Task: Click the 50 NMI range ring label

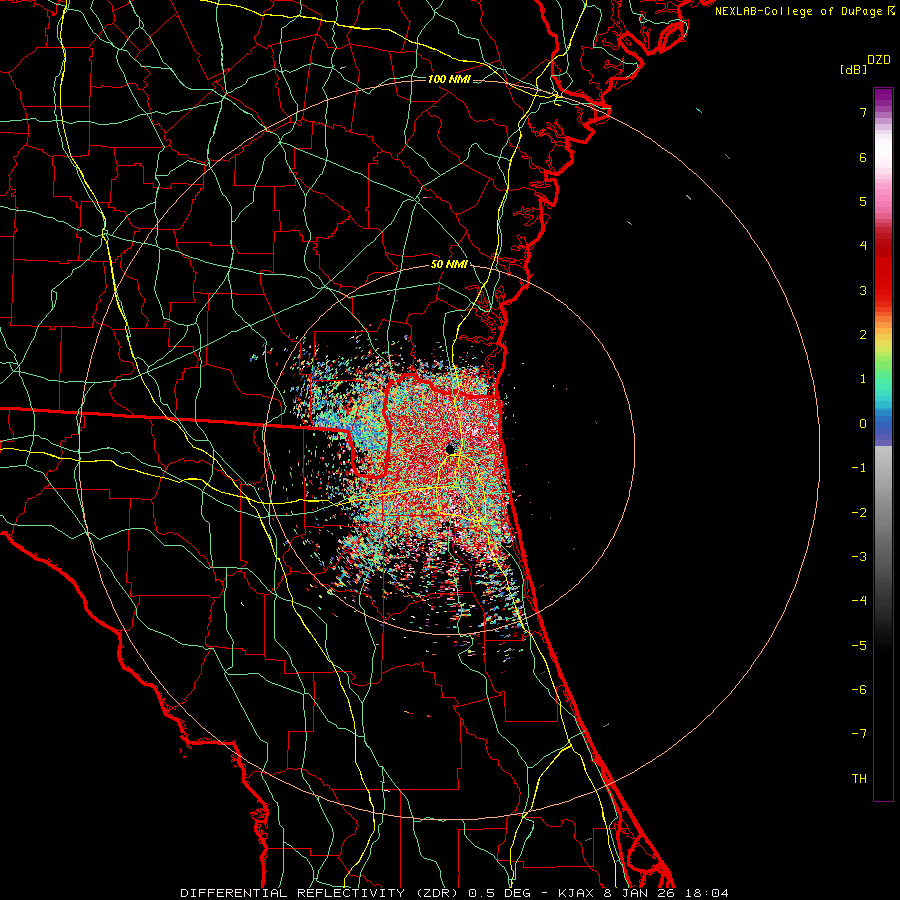Action: (x=449, y=265)
